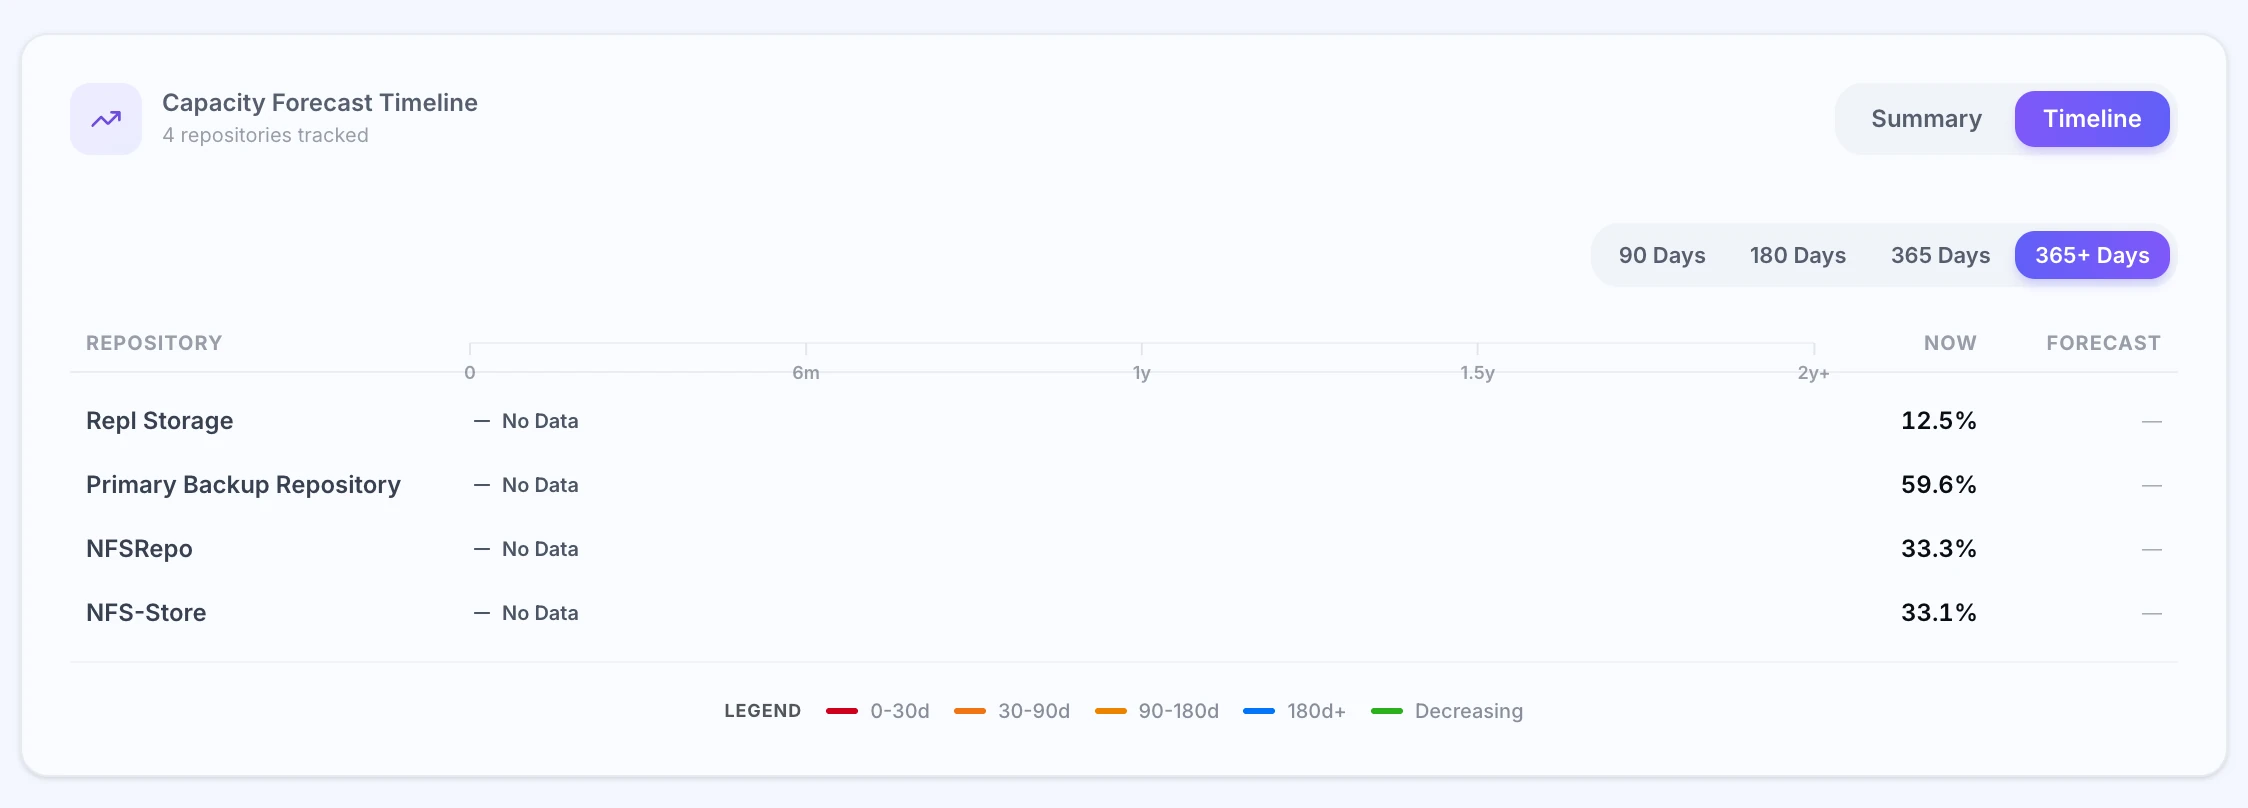The width and height of the screenshot is (2248, 808).
Task: Click the Primary Backup Repository name
Action: coord(243,485)
